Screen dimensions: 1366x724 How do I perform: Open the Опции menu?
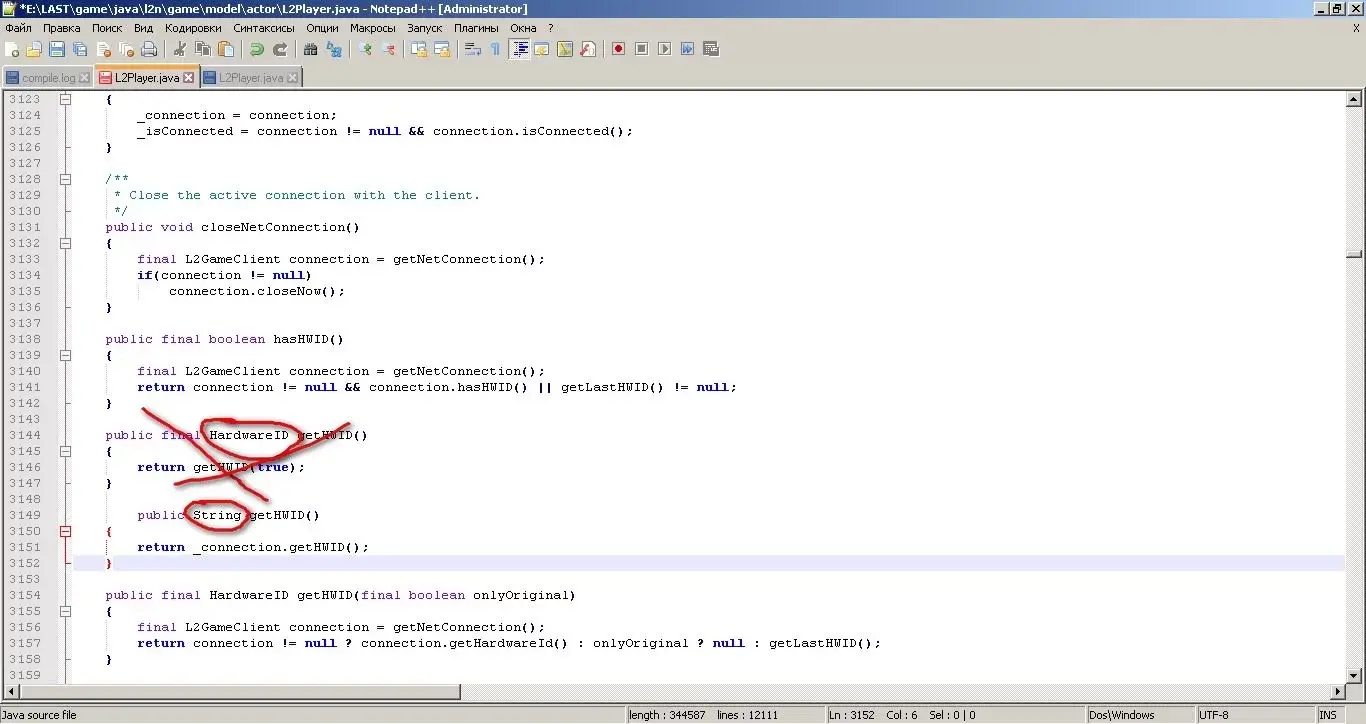coord(322,28)
